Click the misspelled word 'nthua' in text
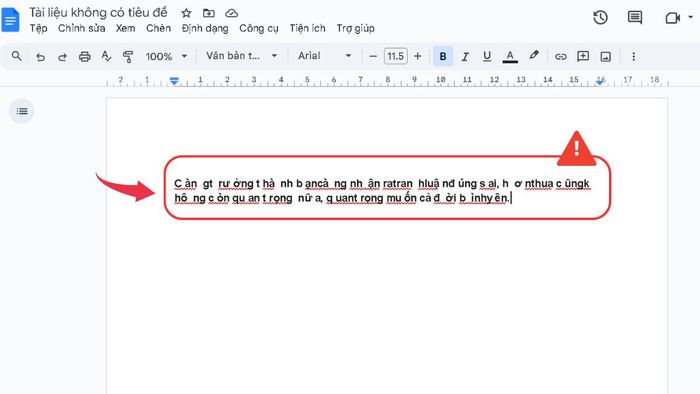700x394 pixels. 539,183
